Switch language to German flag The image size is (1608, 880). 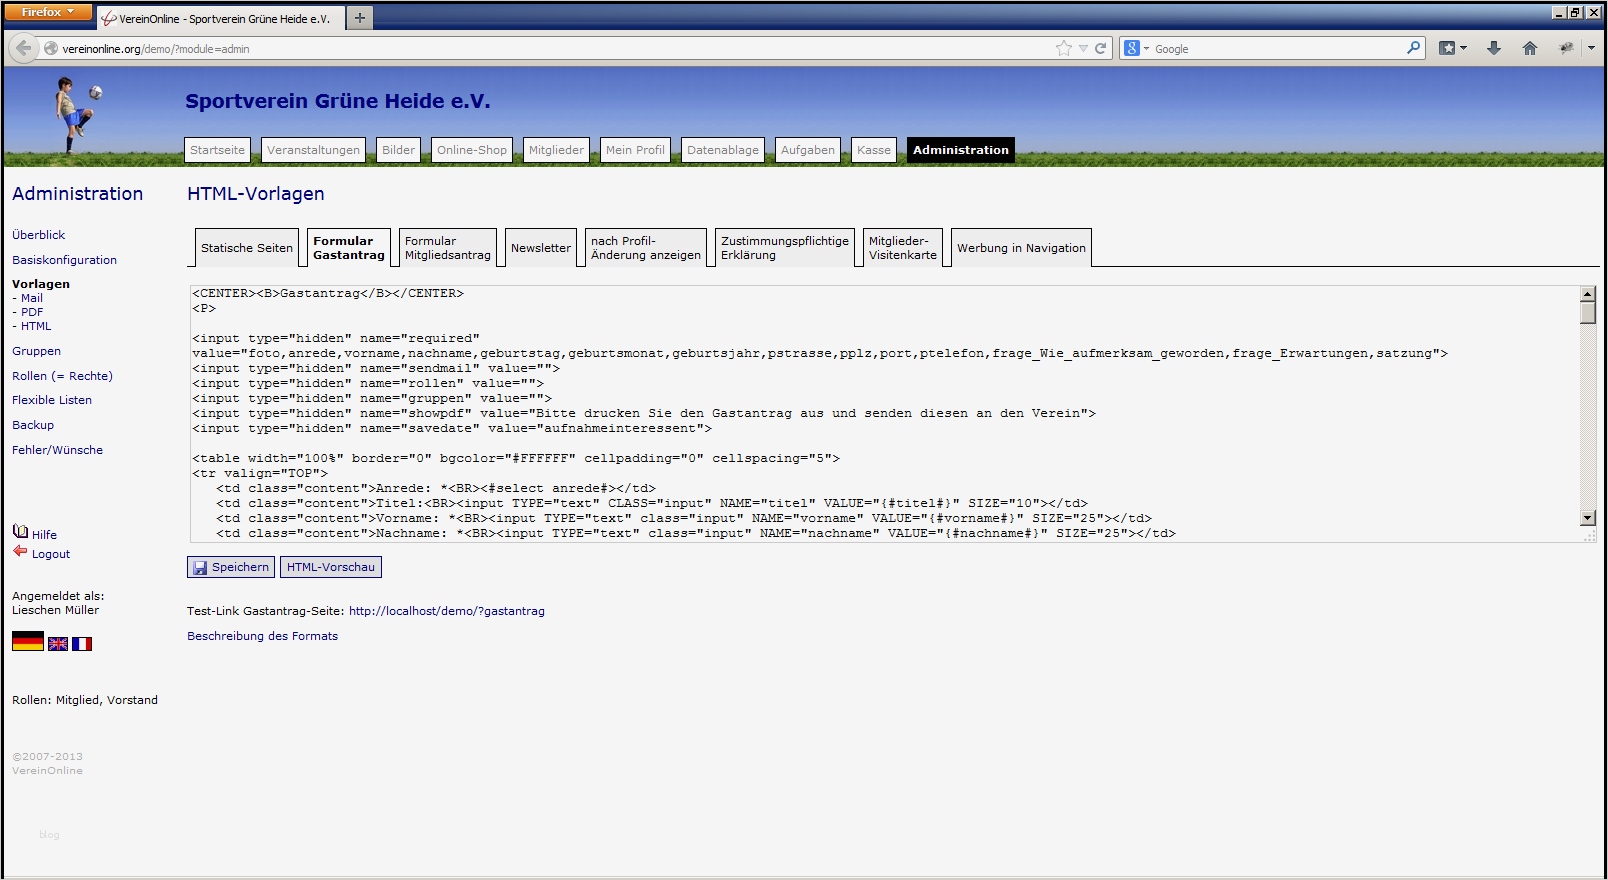point(28,641)
